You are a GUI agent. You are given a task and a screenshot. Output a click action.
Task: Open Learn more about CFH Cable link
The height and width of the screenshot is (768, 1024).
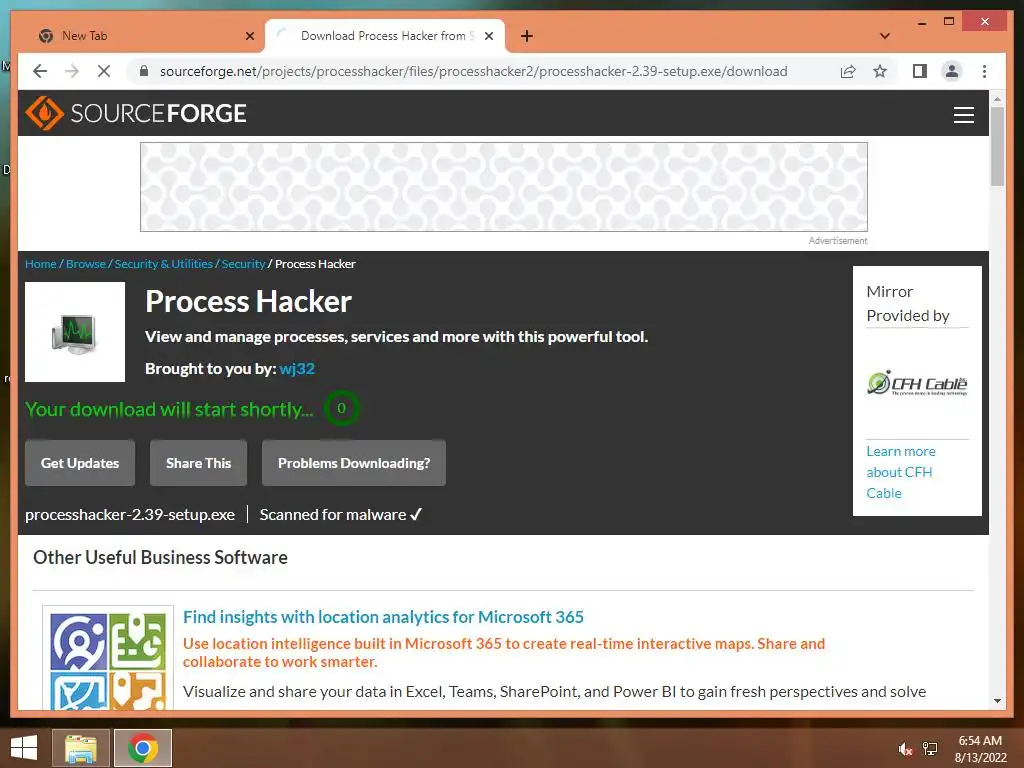click(901, 472)
